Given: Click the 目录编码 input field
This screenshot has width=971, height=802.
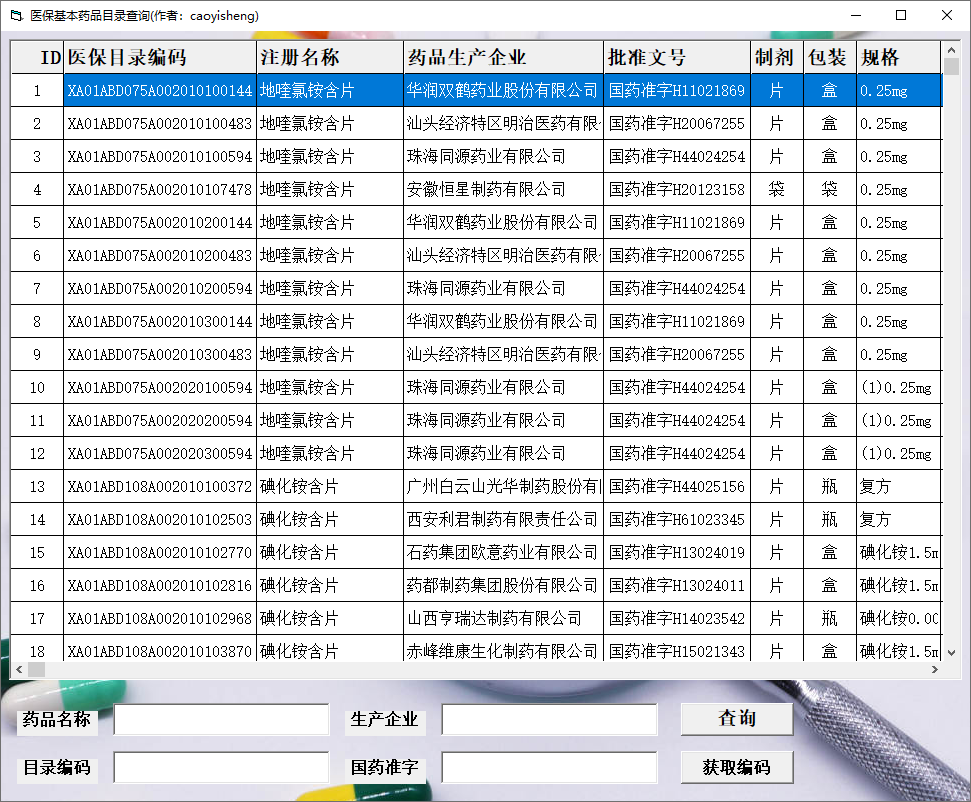Looking at the screenshot, I should coord(221,767).
